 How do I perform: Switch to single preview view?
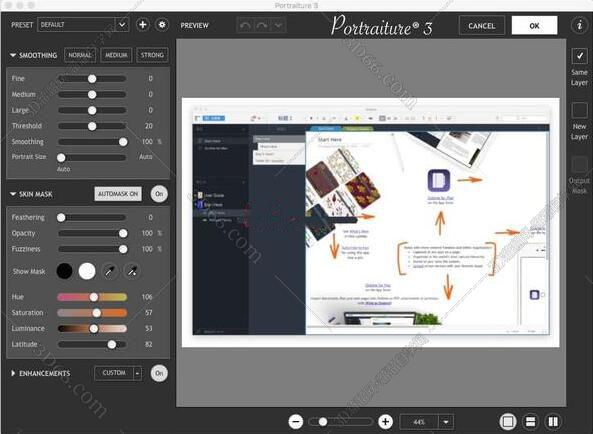pos(508,422)
